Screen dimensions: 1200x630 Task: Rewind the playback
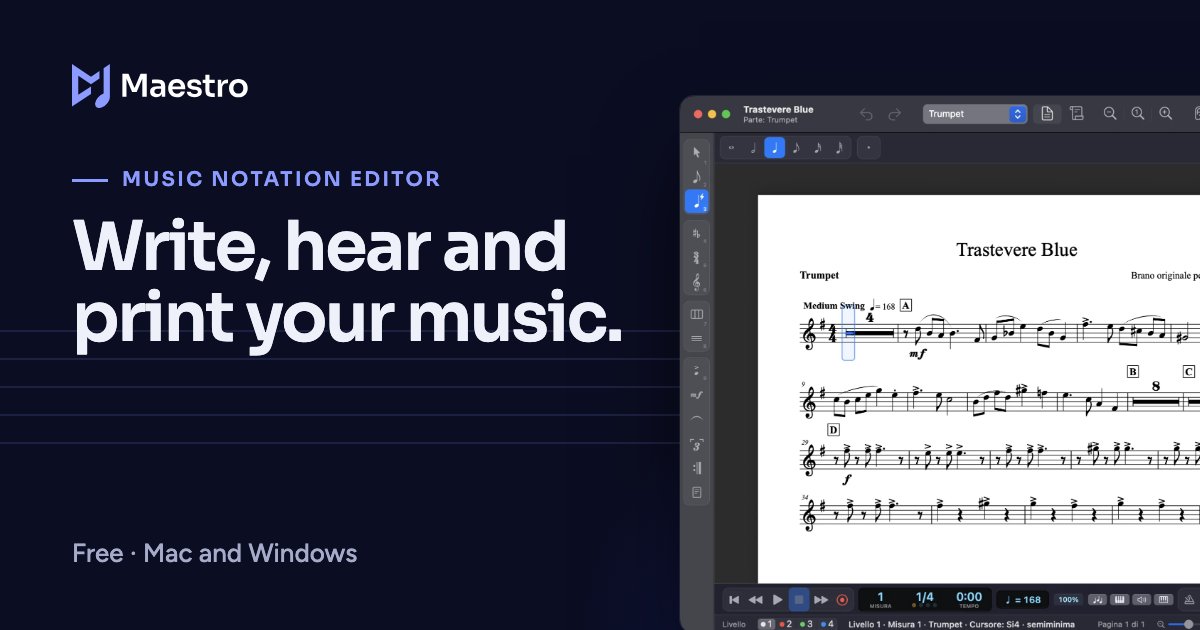756,600
